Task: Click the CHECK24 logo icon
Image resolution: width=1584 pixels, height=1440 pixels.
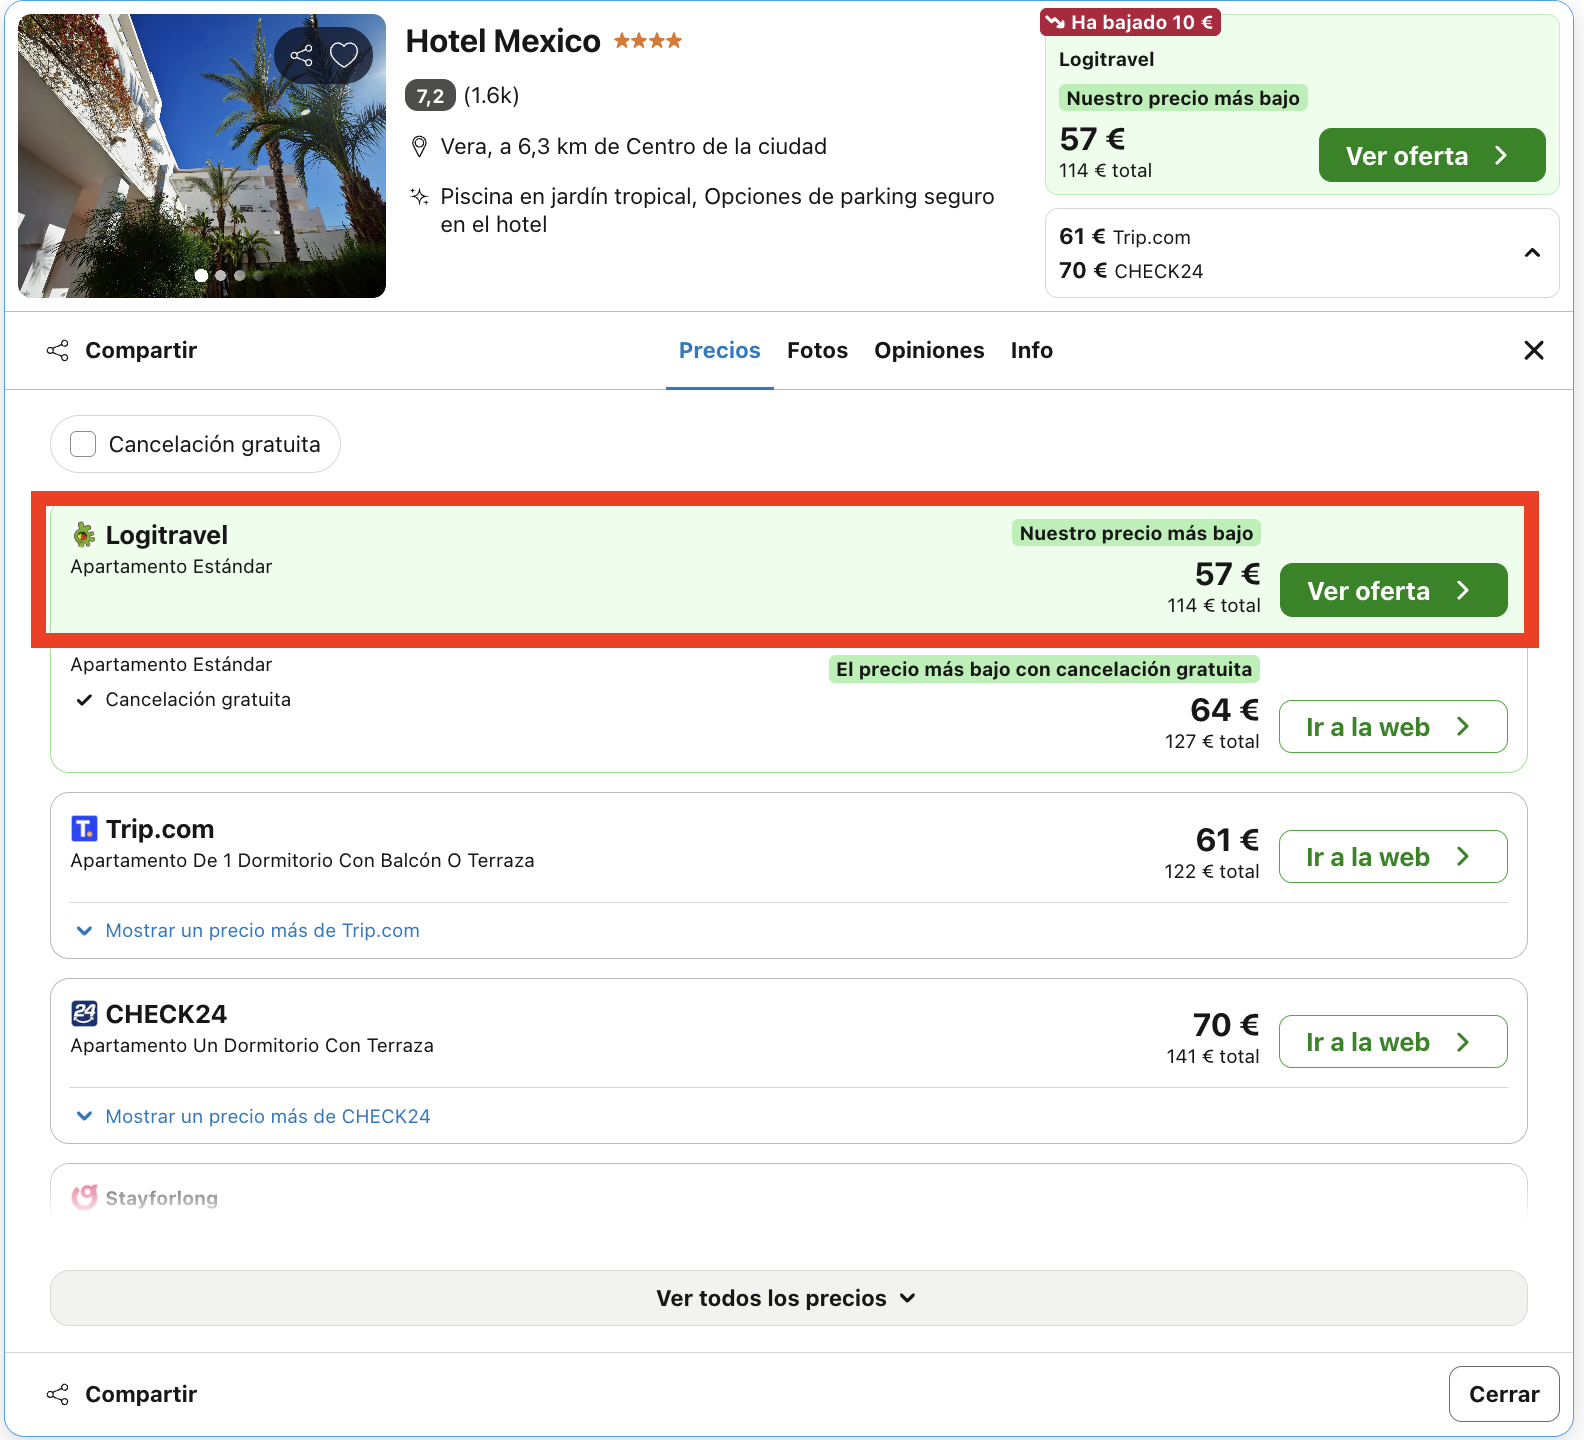Action: [x=85, y=1014]
